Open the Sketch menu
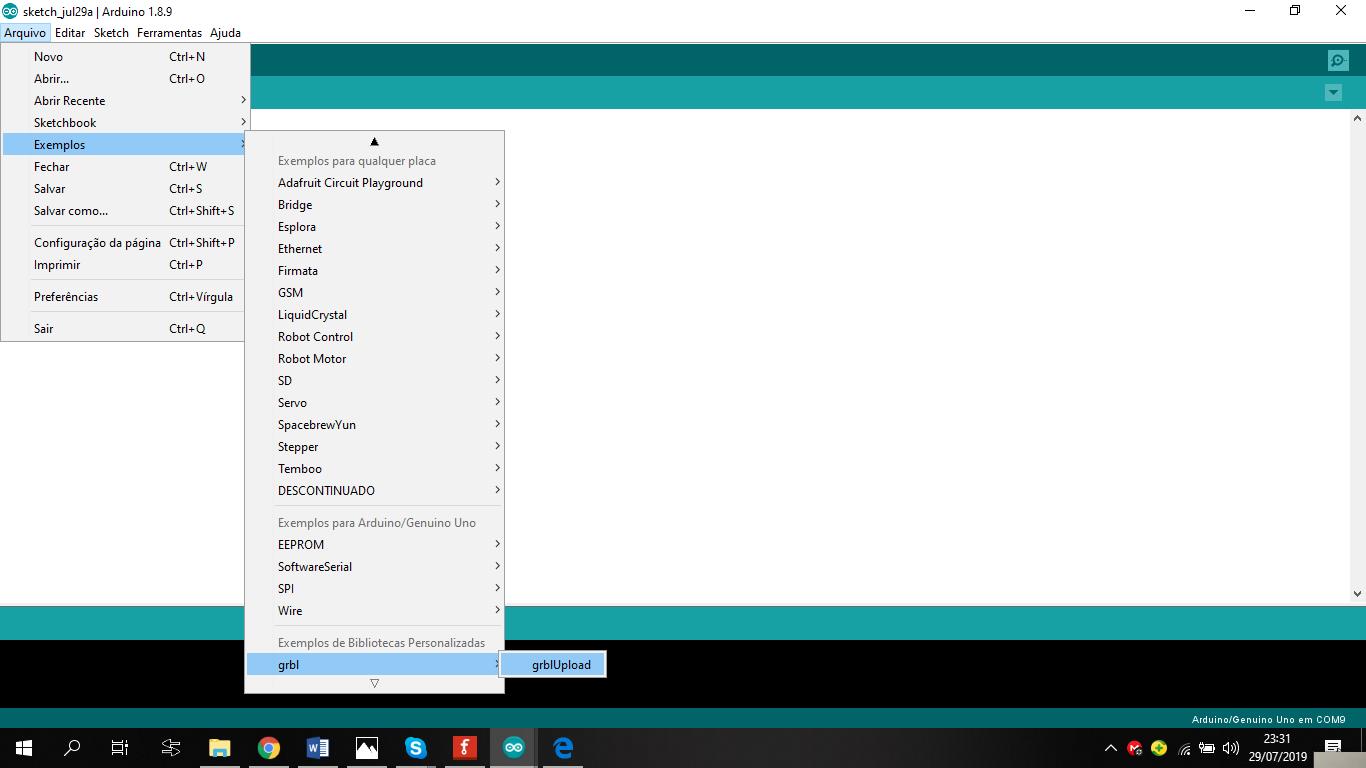Screen dimensions: 1366x768 click(111, 32)
